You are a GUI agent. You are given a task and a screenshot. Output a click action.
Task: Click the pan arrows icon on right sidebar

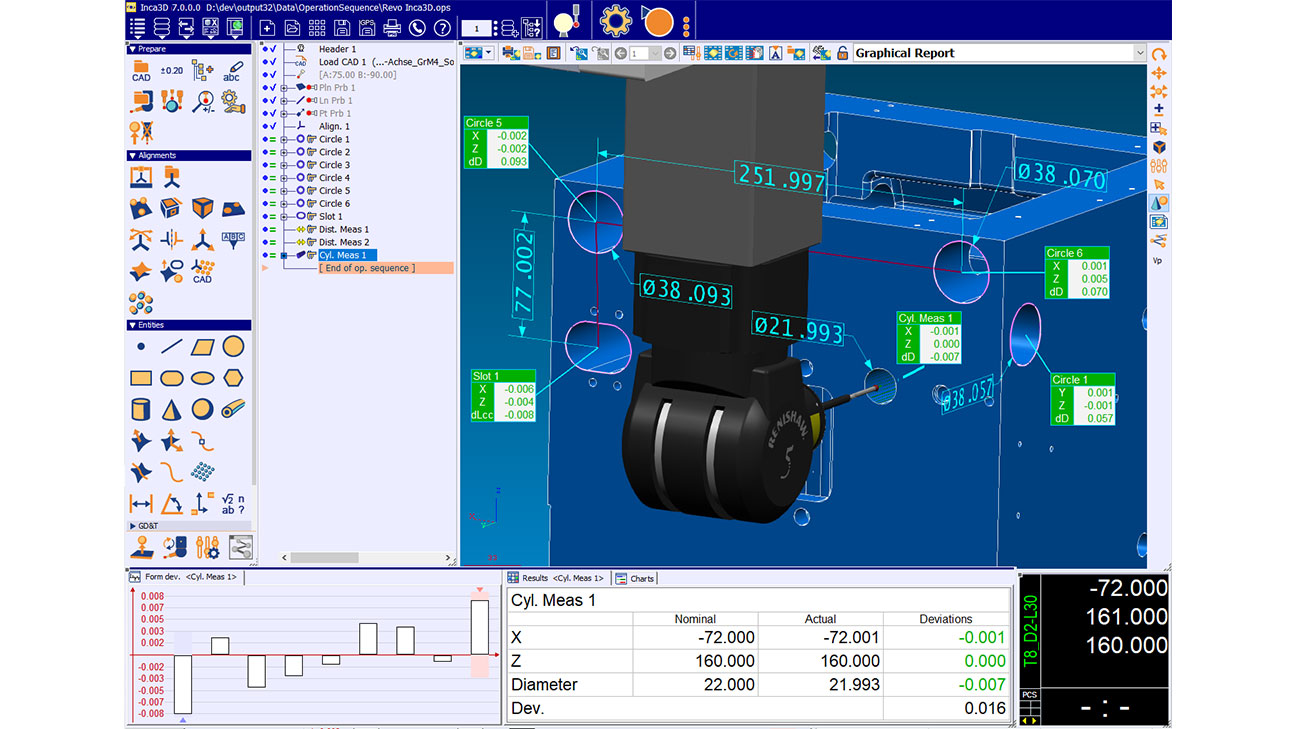1159,73
